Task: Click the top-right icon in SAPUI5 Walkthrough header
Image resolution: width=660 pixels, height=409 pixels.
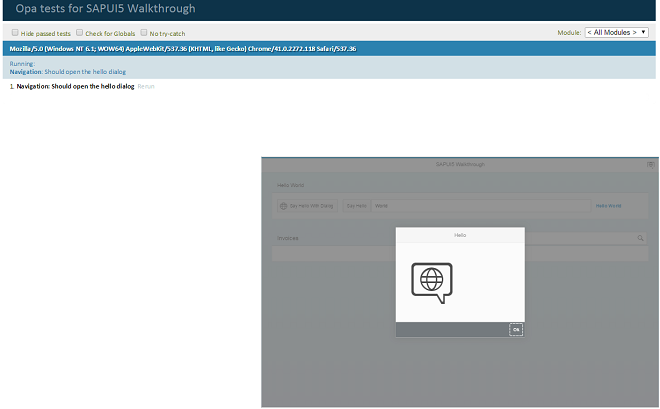Action: pyautogui.click(x=651, y=163)
